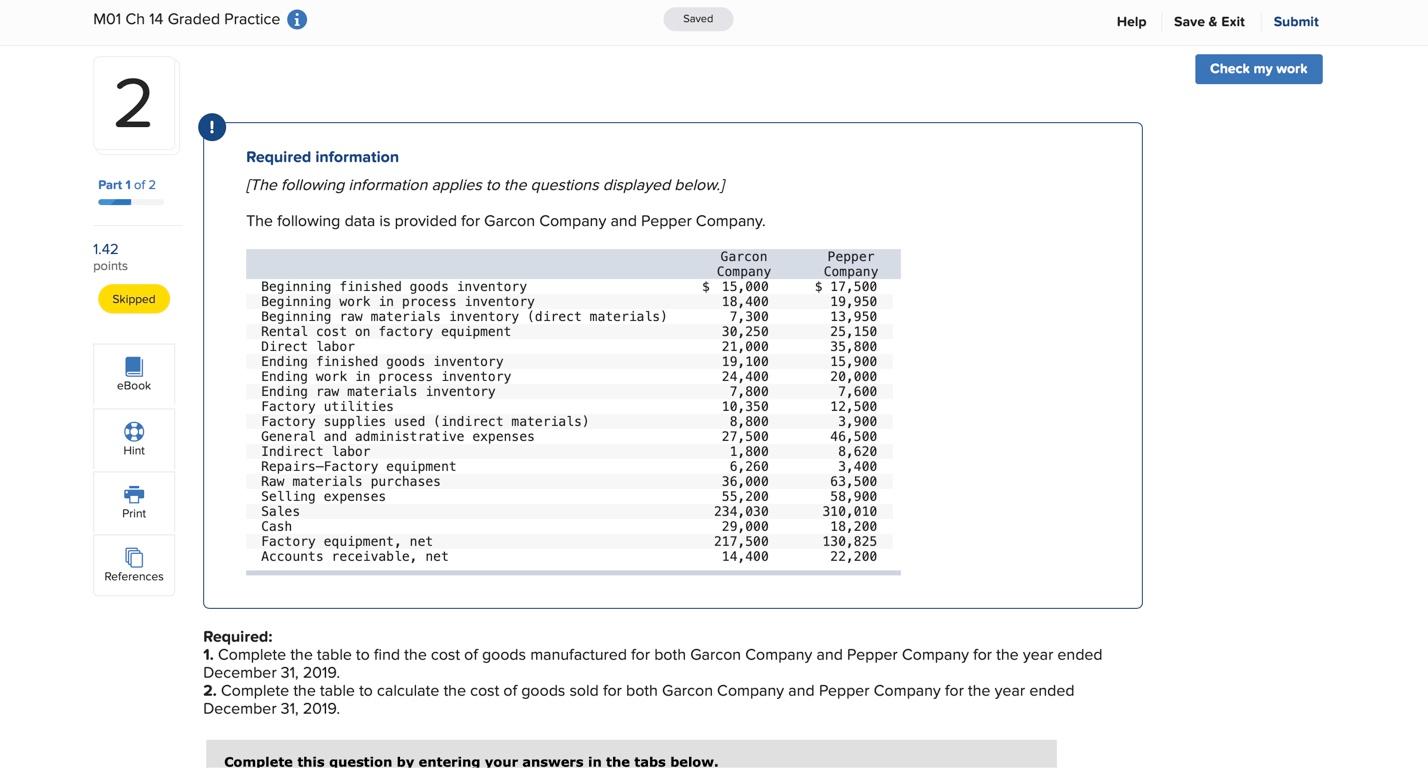Click the Beginning work in process inventory label
The height and width of the screenshot is (771, 1428).
[398, 302]
